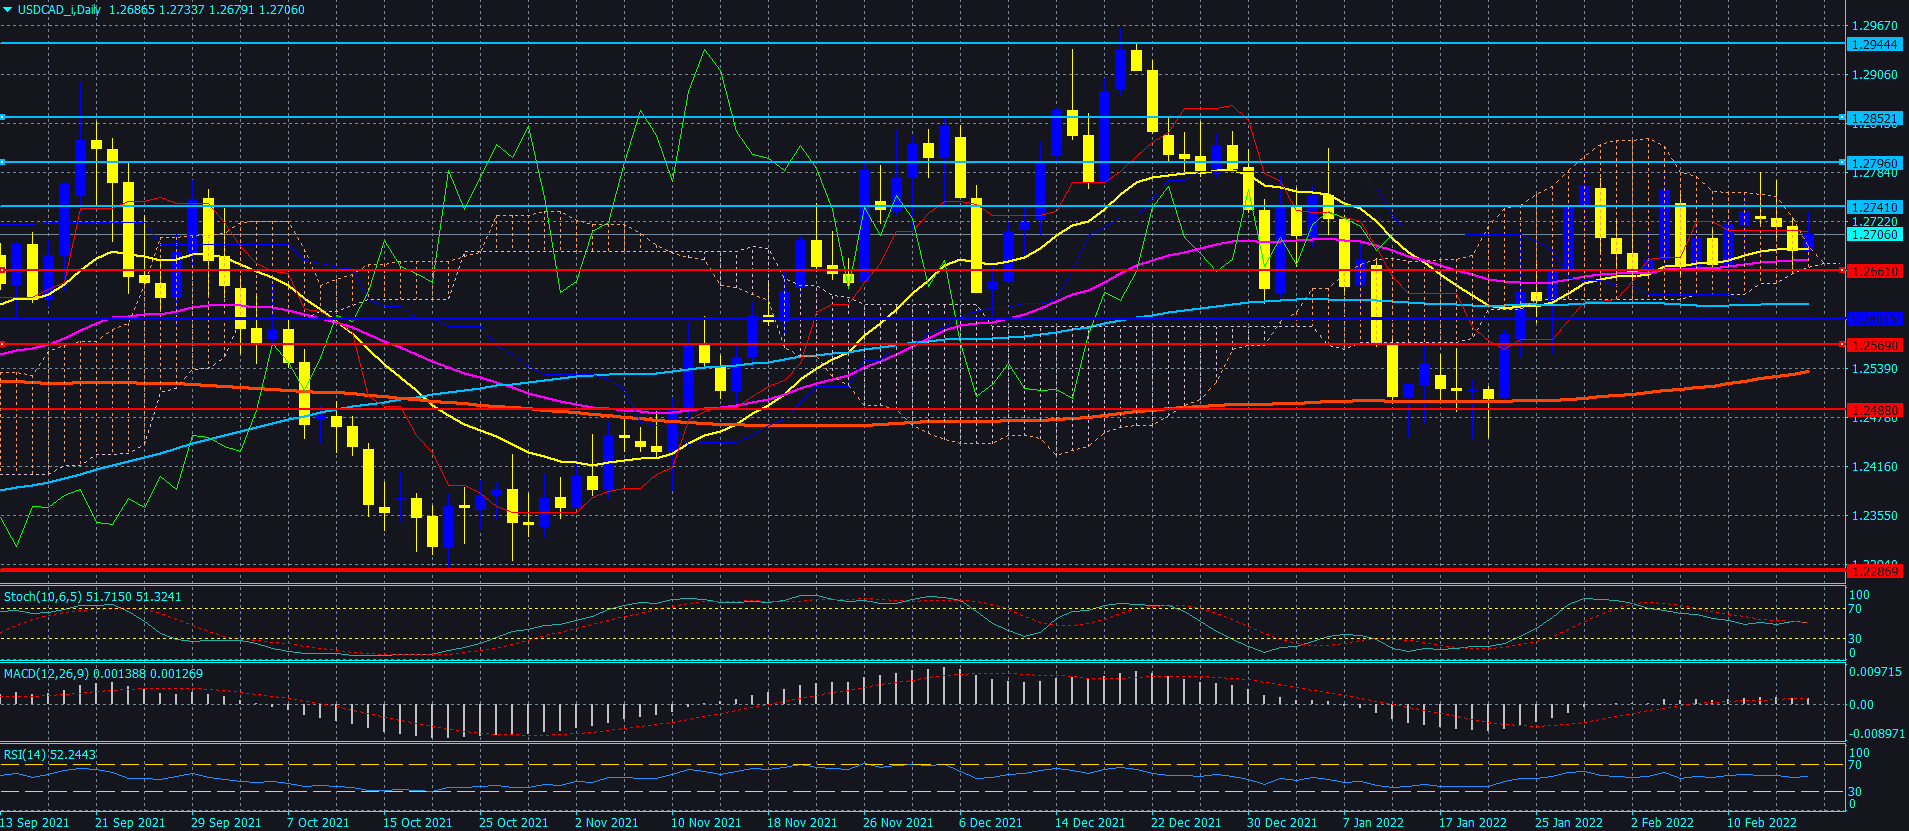Click the close value 1.27060 in chart header

pyautogui.click(x=282, y=10)
